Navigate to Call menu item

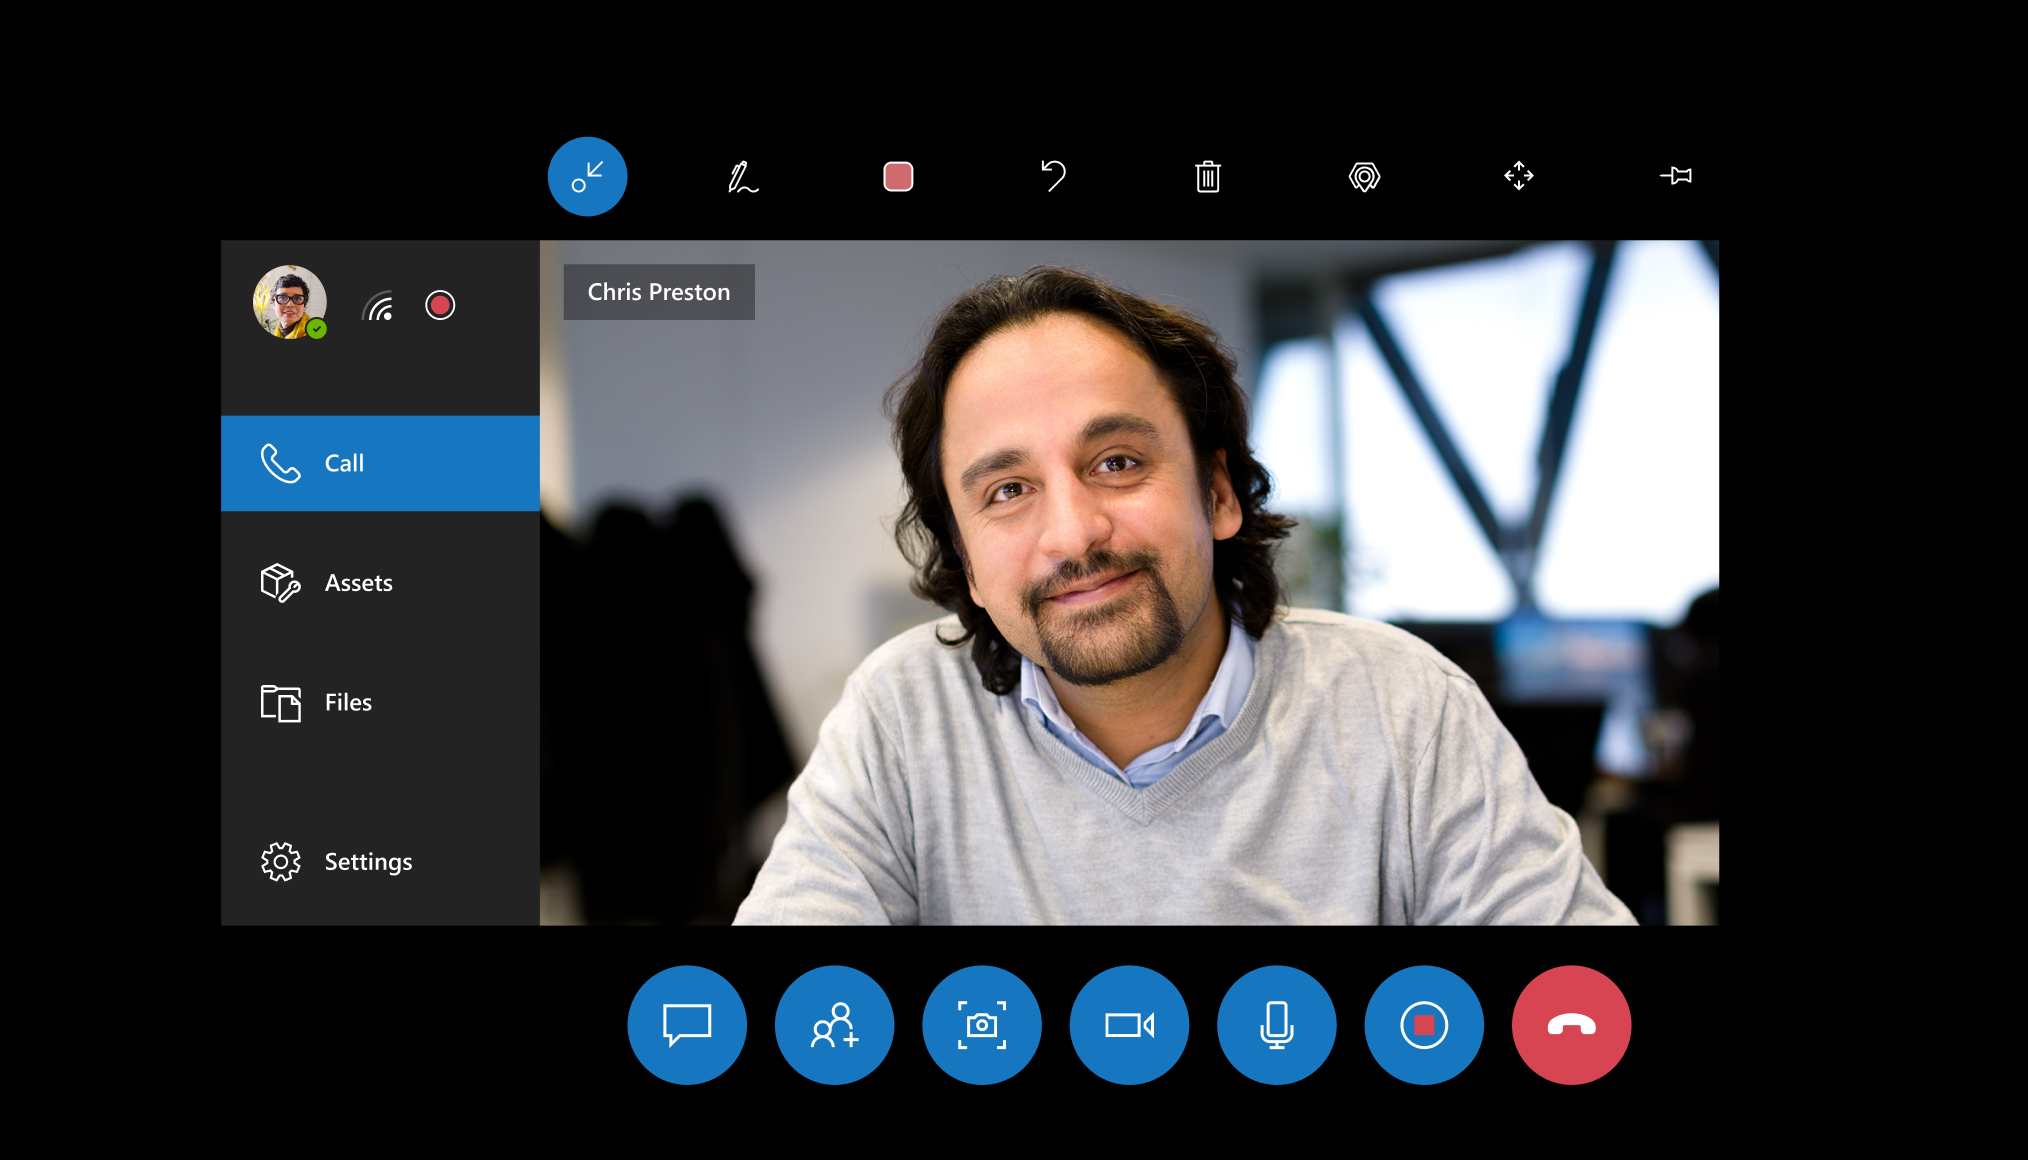383,462
